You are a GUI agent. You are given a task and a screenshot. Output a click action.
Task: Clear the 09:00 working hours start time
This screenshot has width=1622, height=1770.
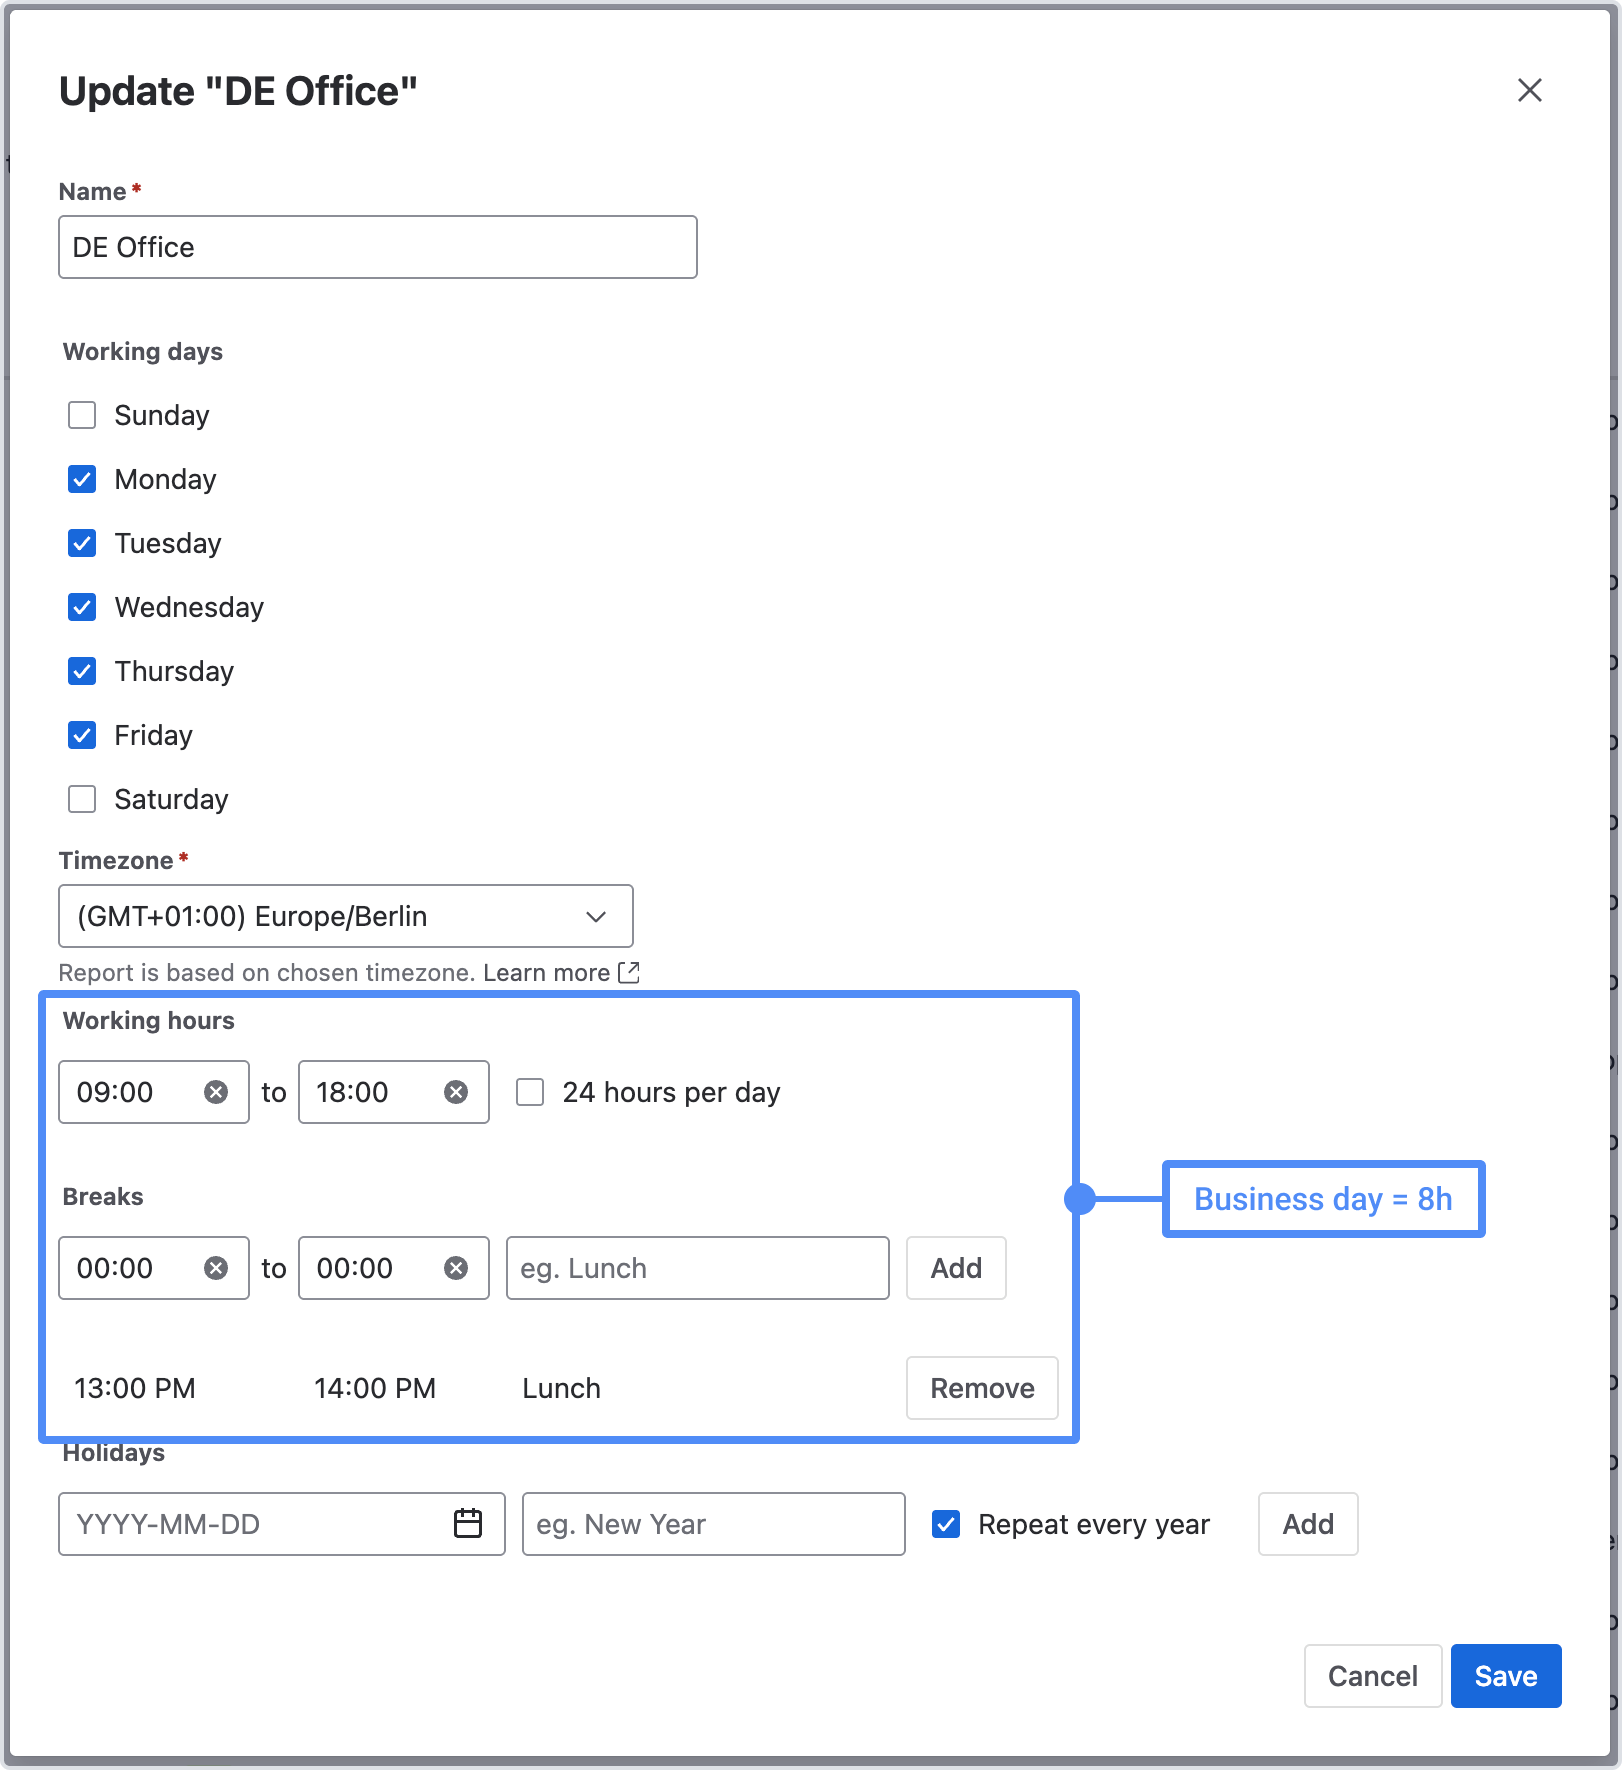point(215,1092)
